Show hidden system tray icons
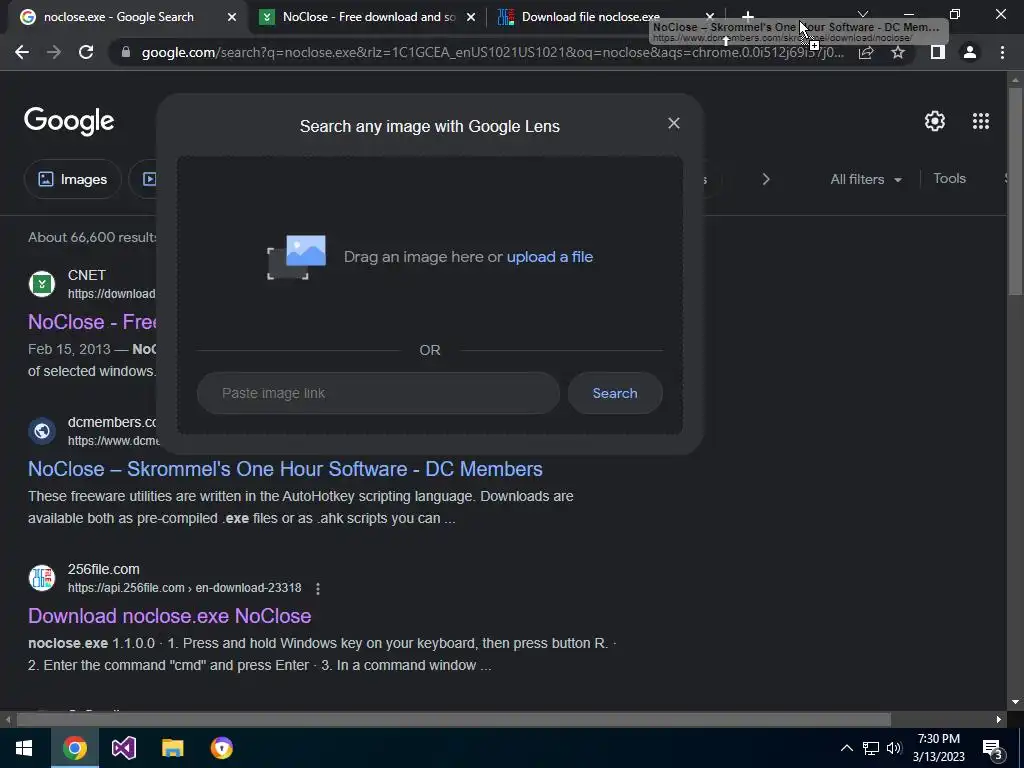The height and width of the screenshot is (768, 1024). [x=846, y=748]
